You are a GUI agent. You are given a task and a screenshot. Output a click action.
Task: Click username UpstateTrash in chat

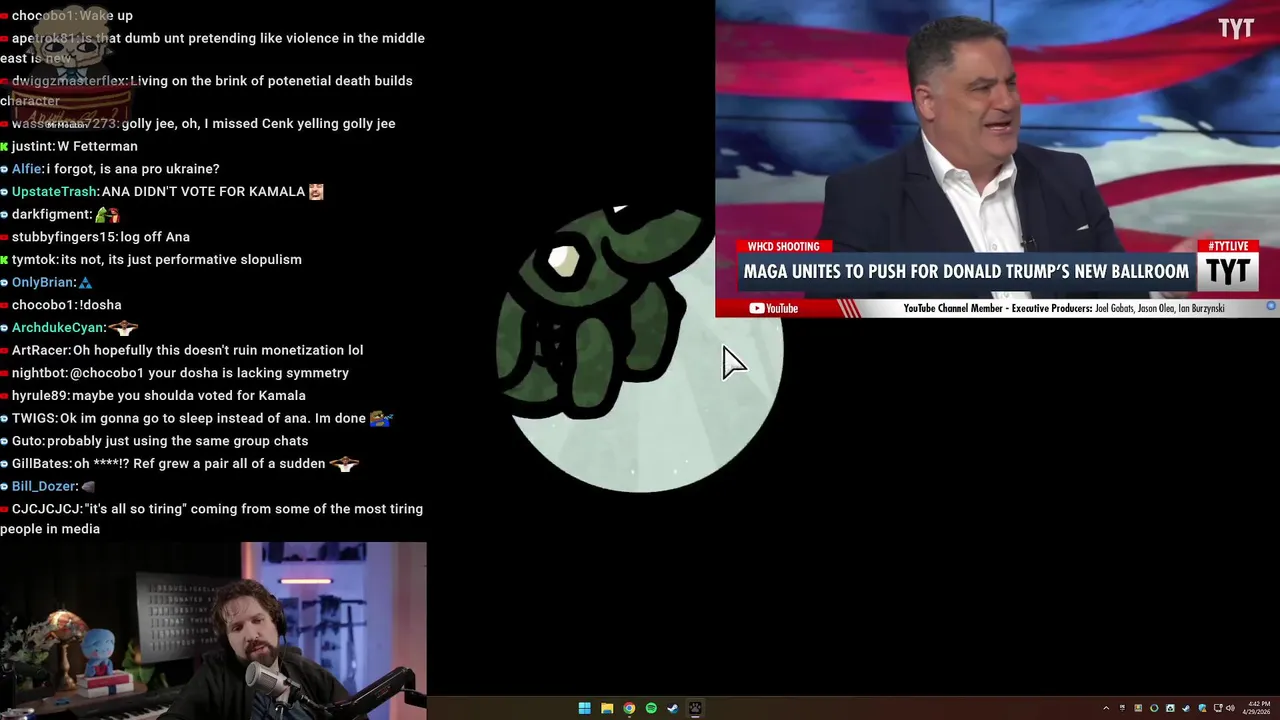click(x=55, y=191)
